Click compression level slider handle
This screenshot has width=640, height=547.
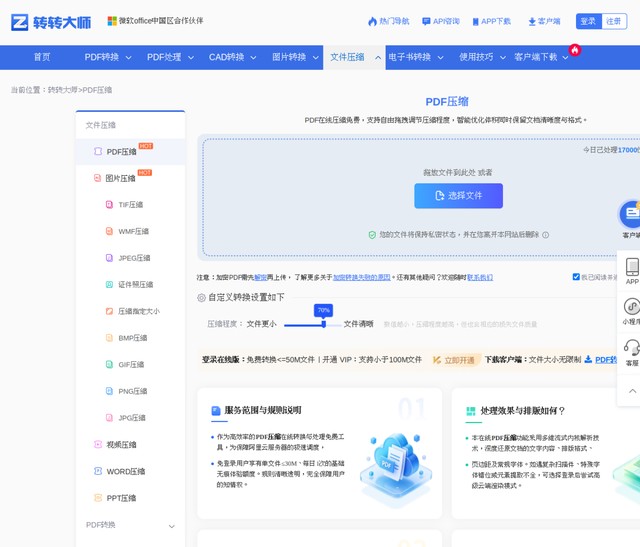coord(324,324)
